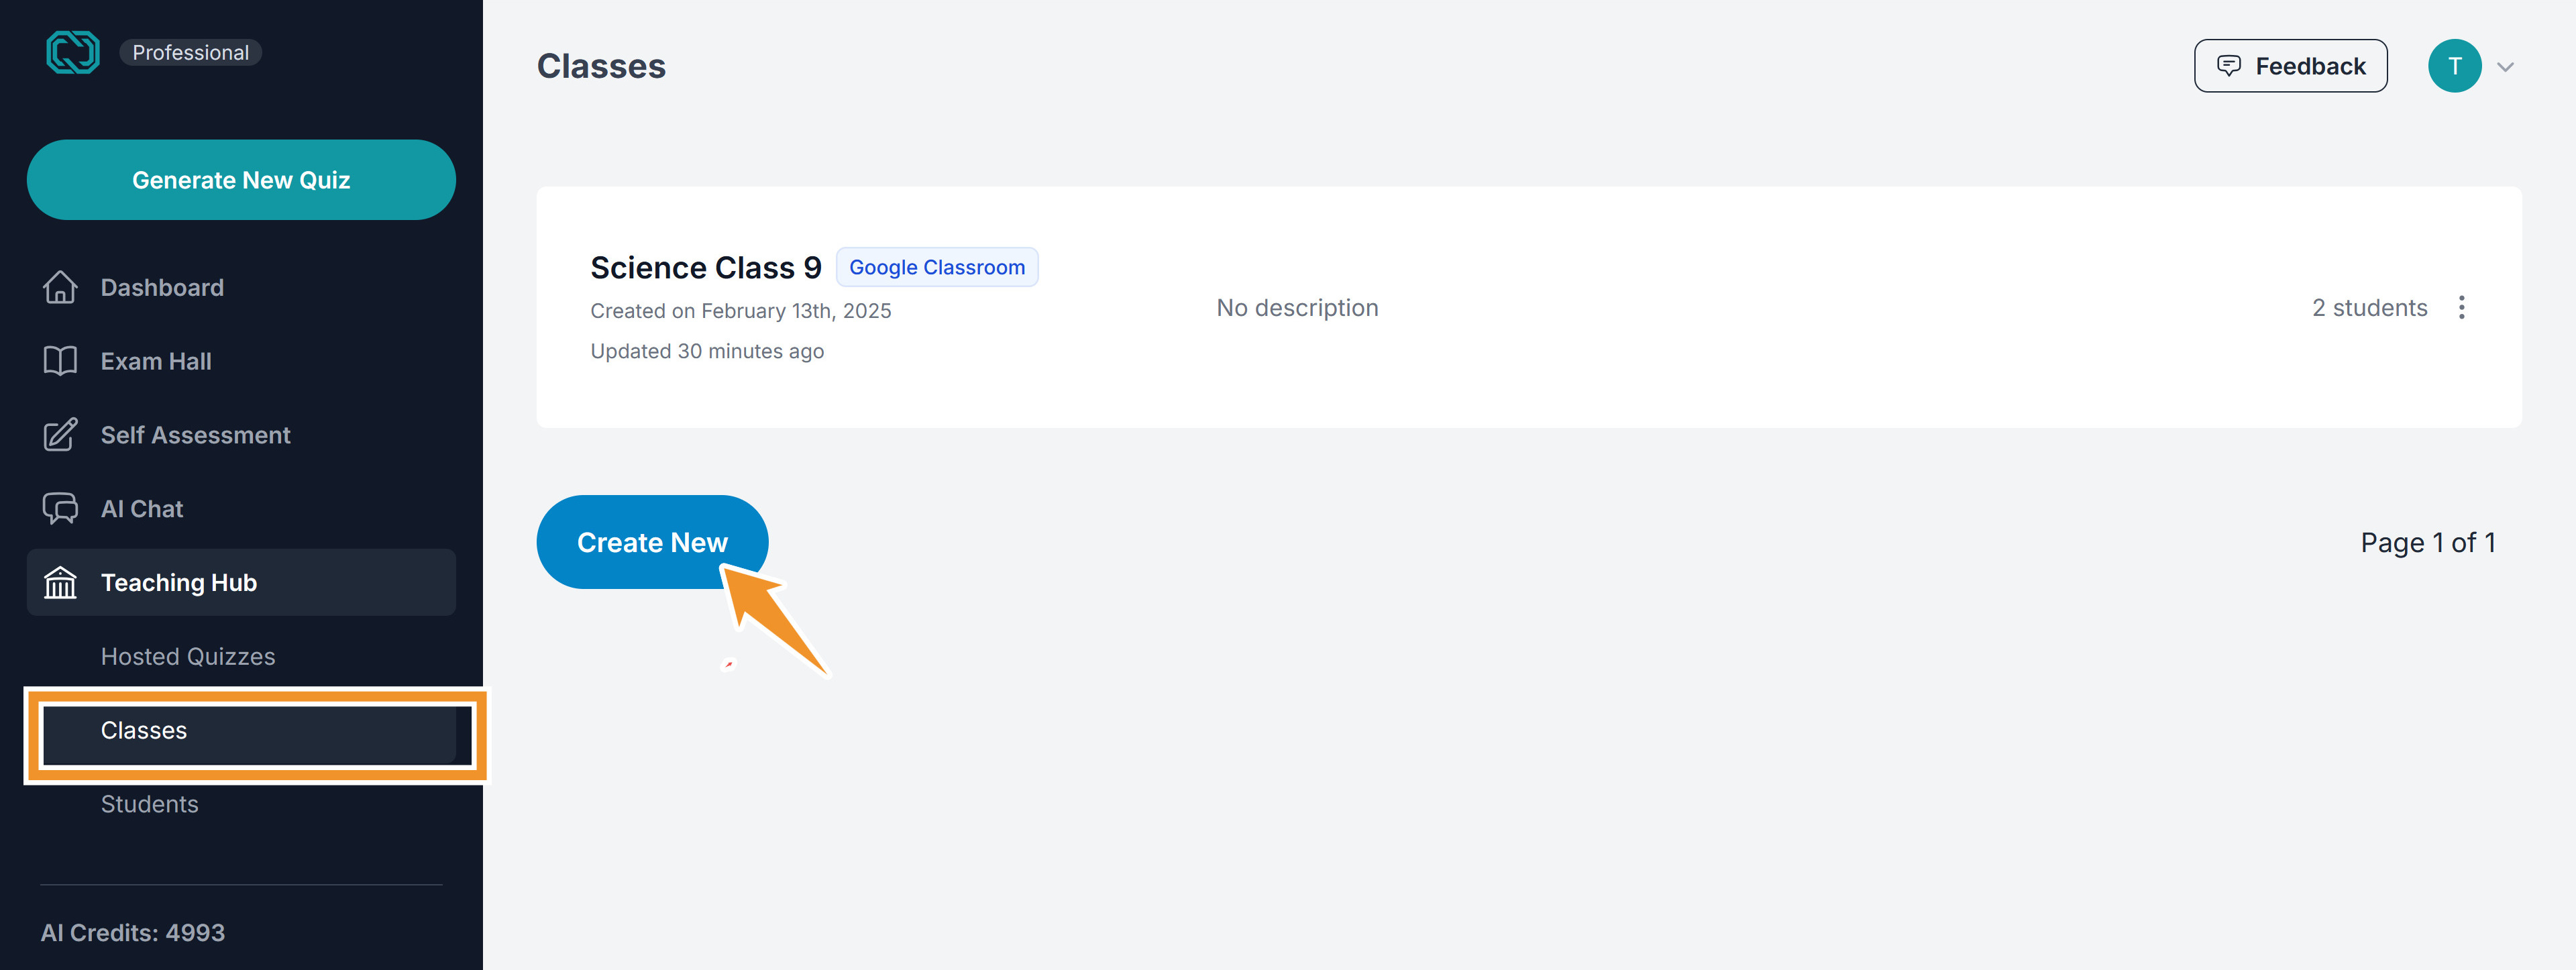Open the Science Class 9 class
This screenshot has width=2576, height=970.
point(705,268)
